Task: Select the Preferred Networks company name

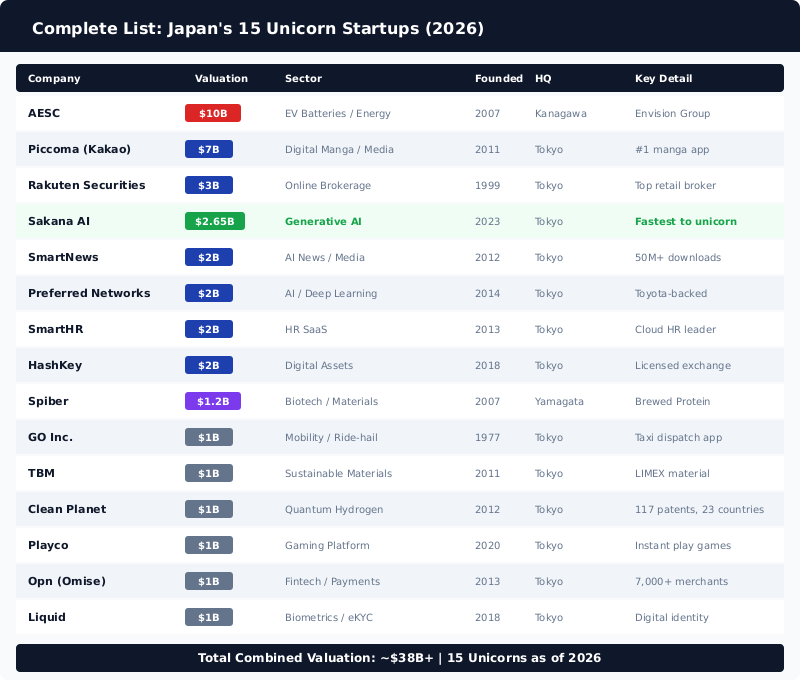Action: 90,293
